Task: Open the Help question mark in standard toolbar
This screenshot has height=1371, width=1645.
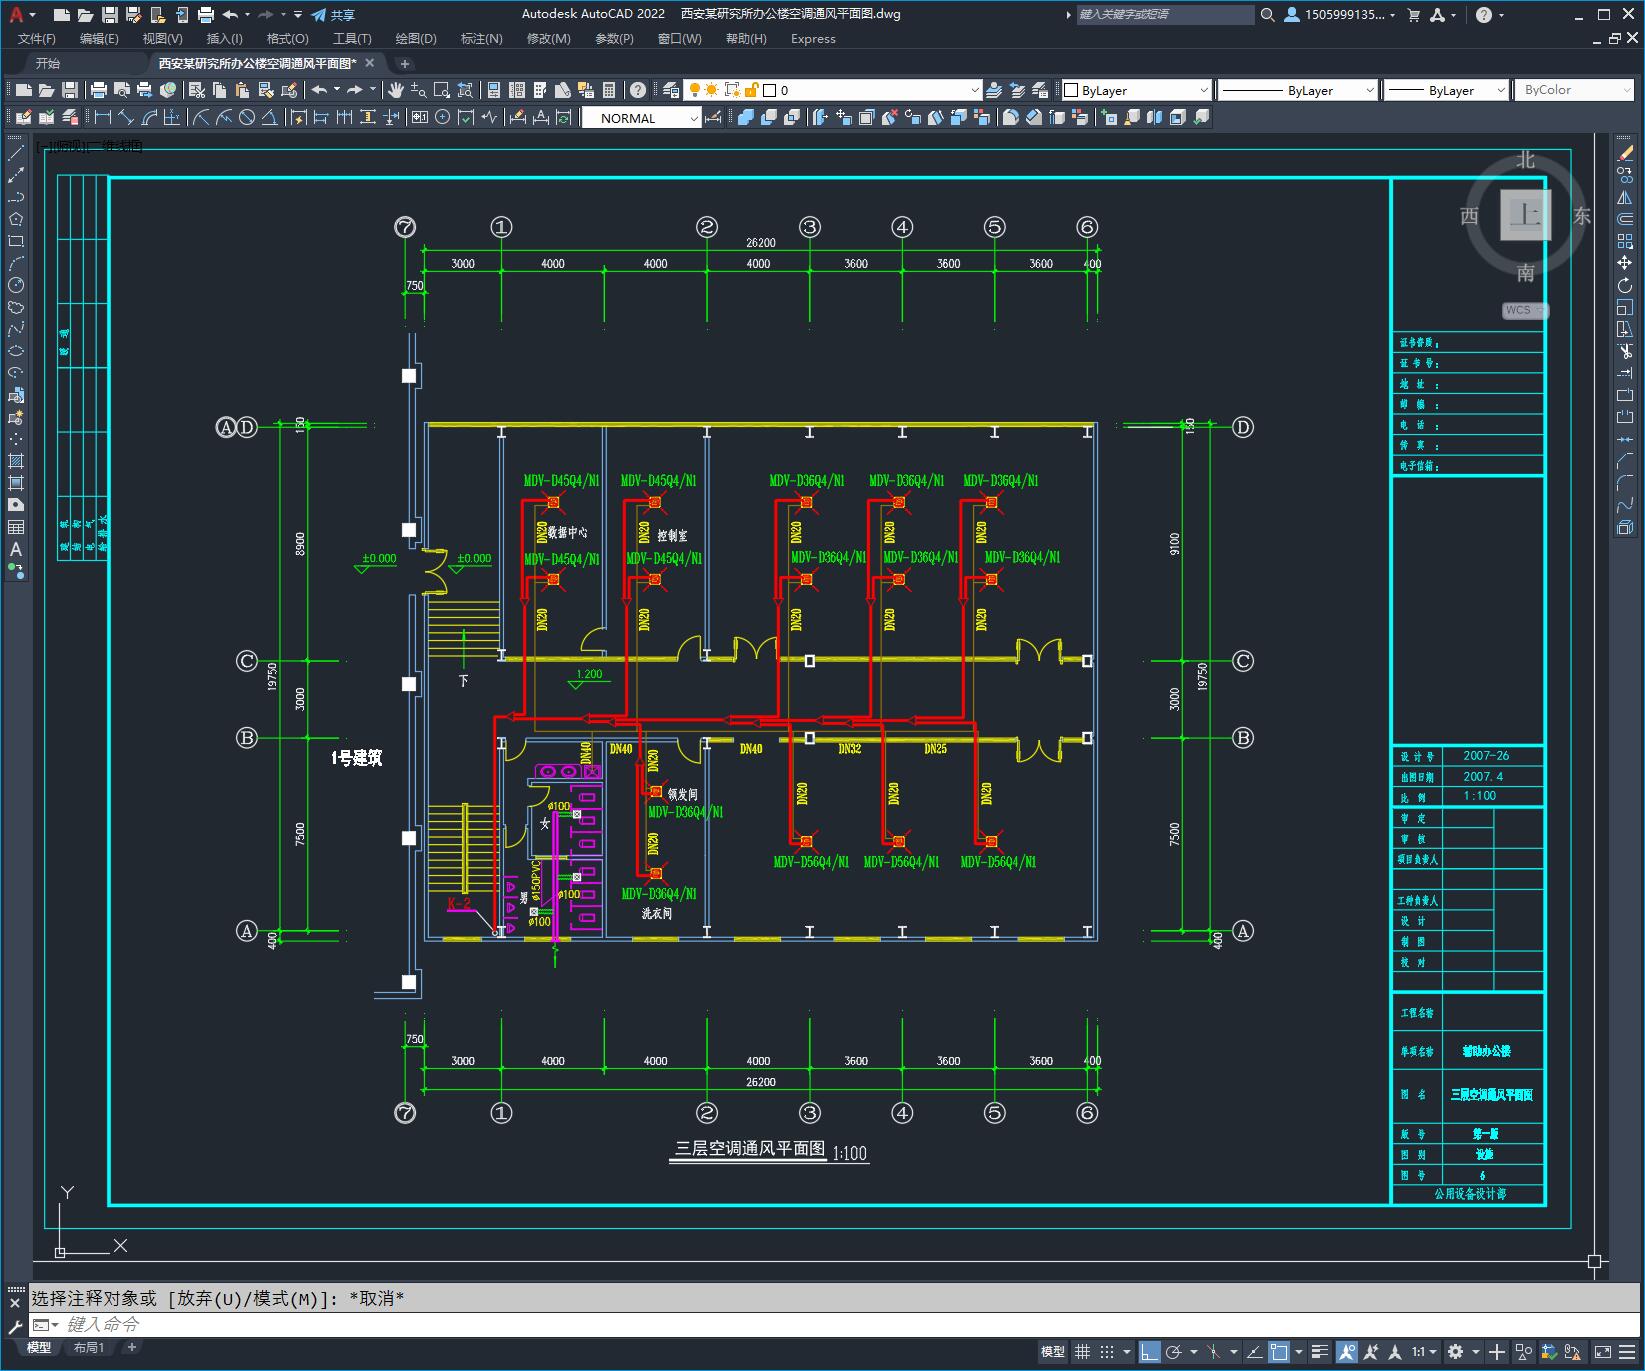Action: [638, 90]
